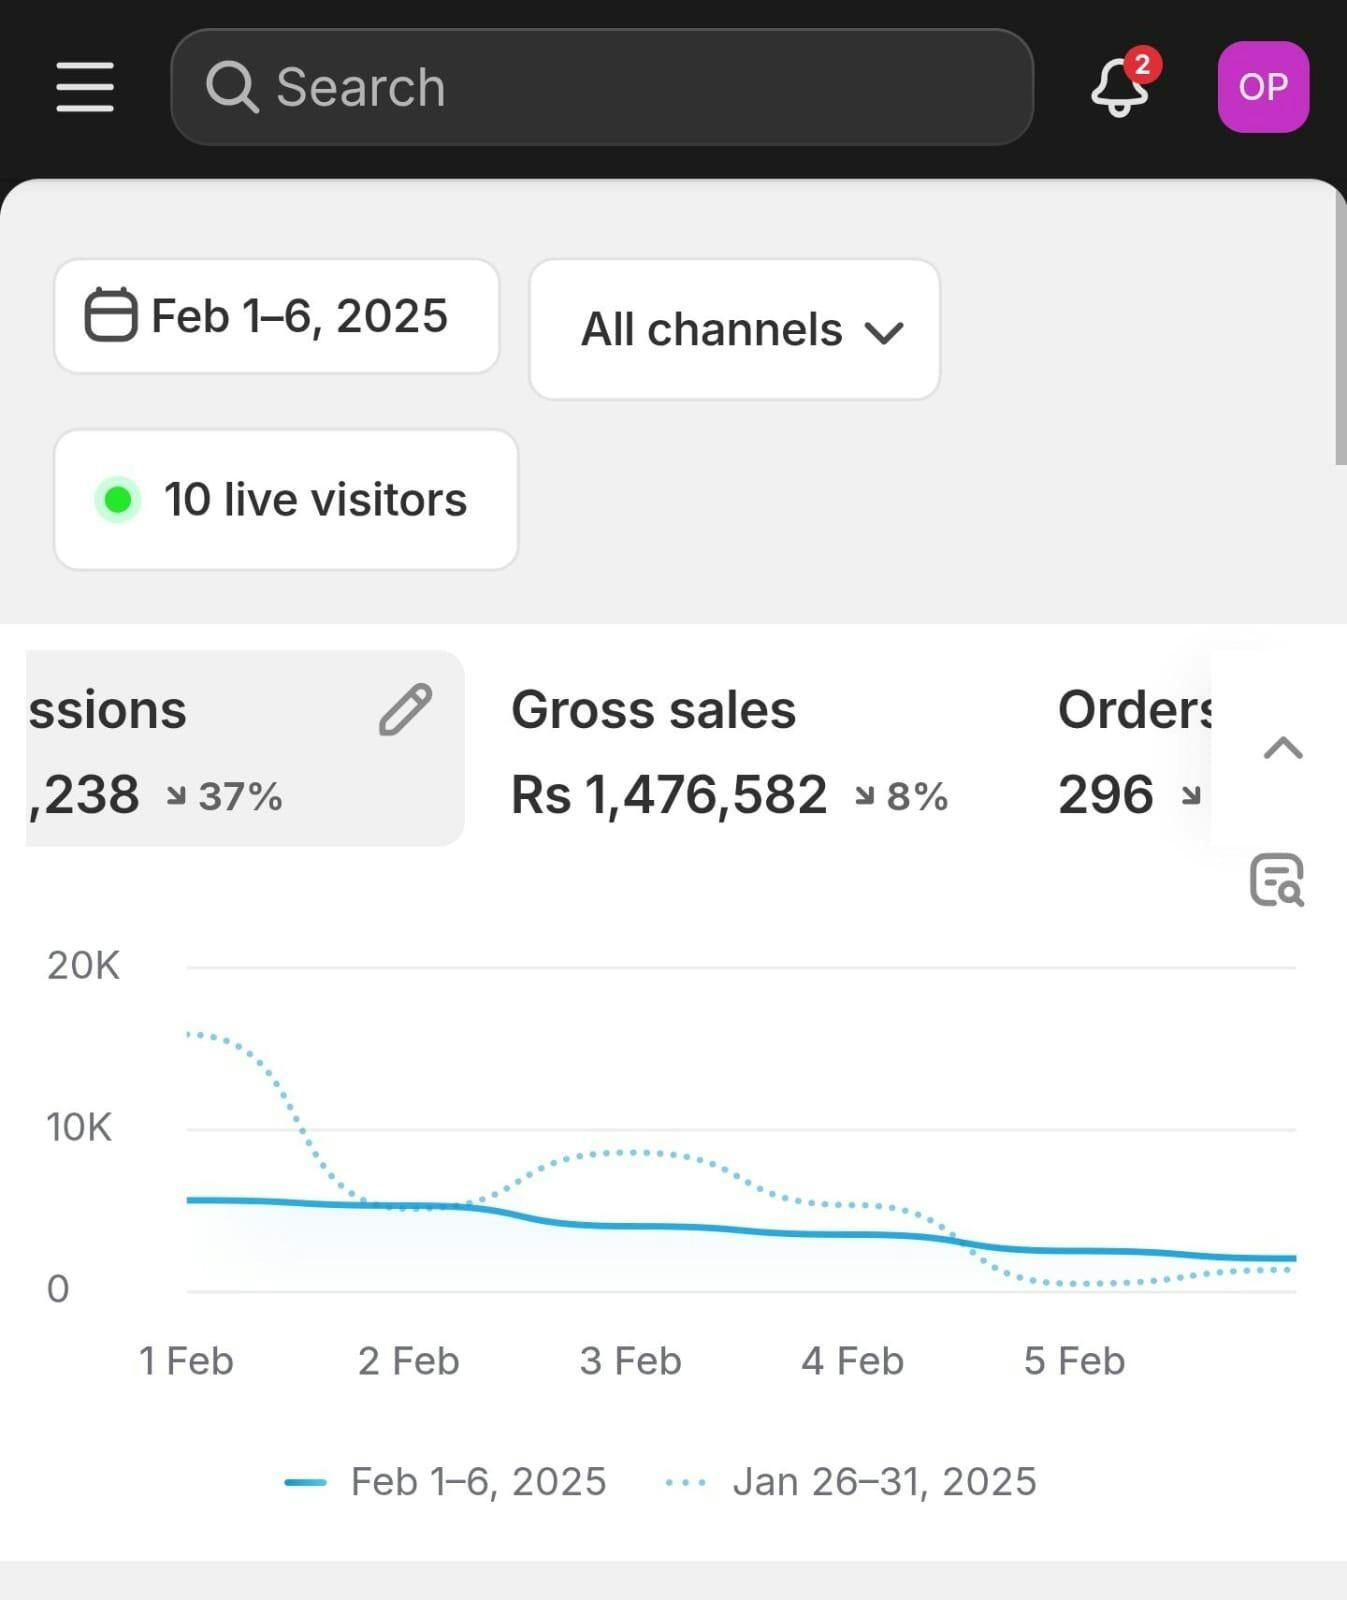
Task: Click the page vertical scrollbar
Action: [1340, 330]
